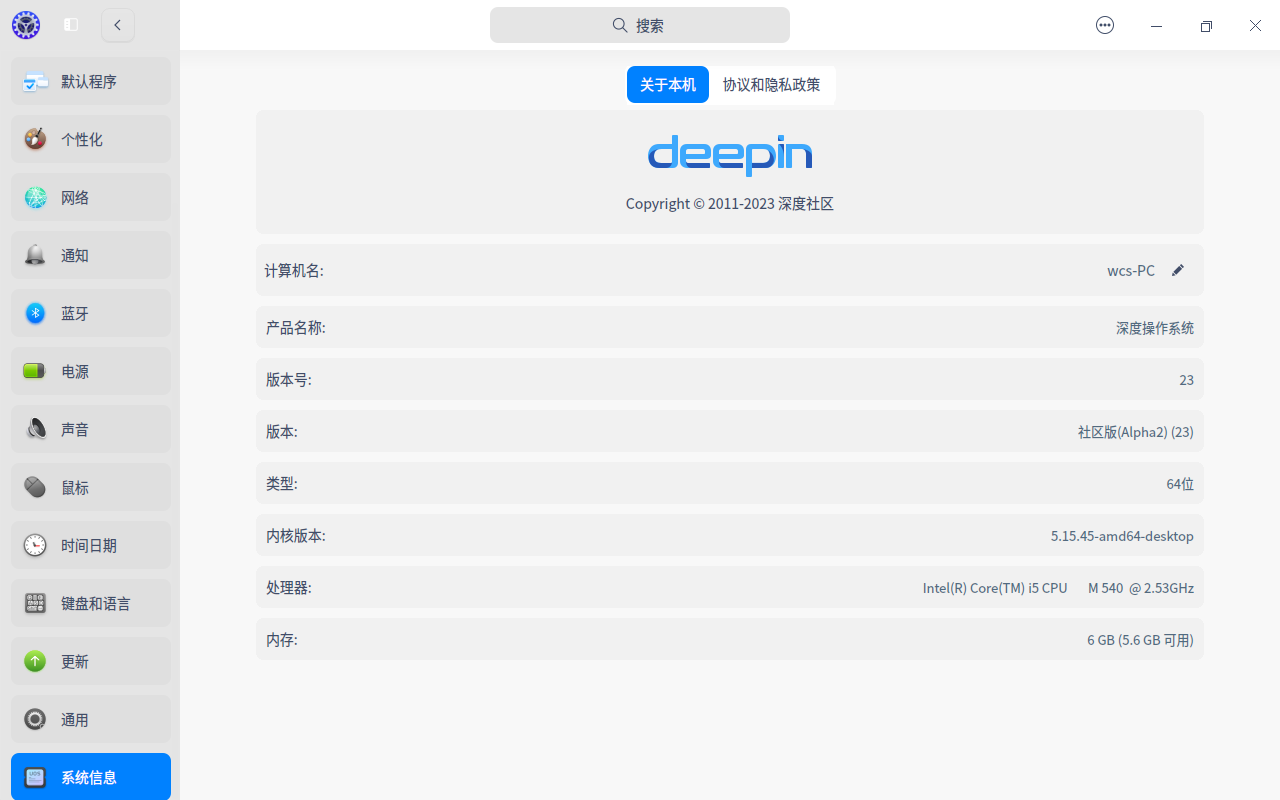This screenshot has height=800, width=1280.
Task: Open the more options ellipsis menu
Action: (1104, 25)
